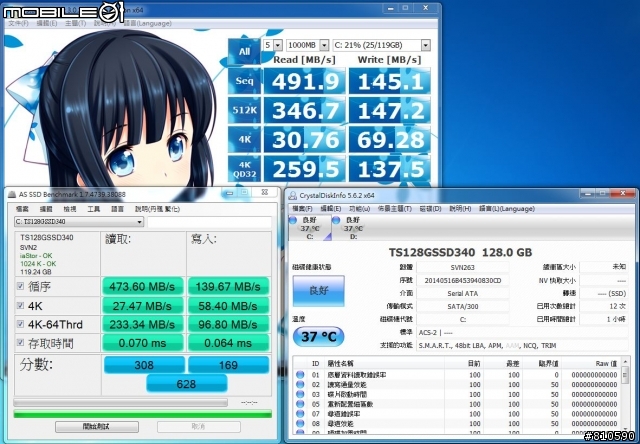
Task: Click the firmware field showing SVN263
Action: coord(462,267)
